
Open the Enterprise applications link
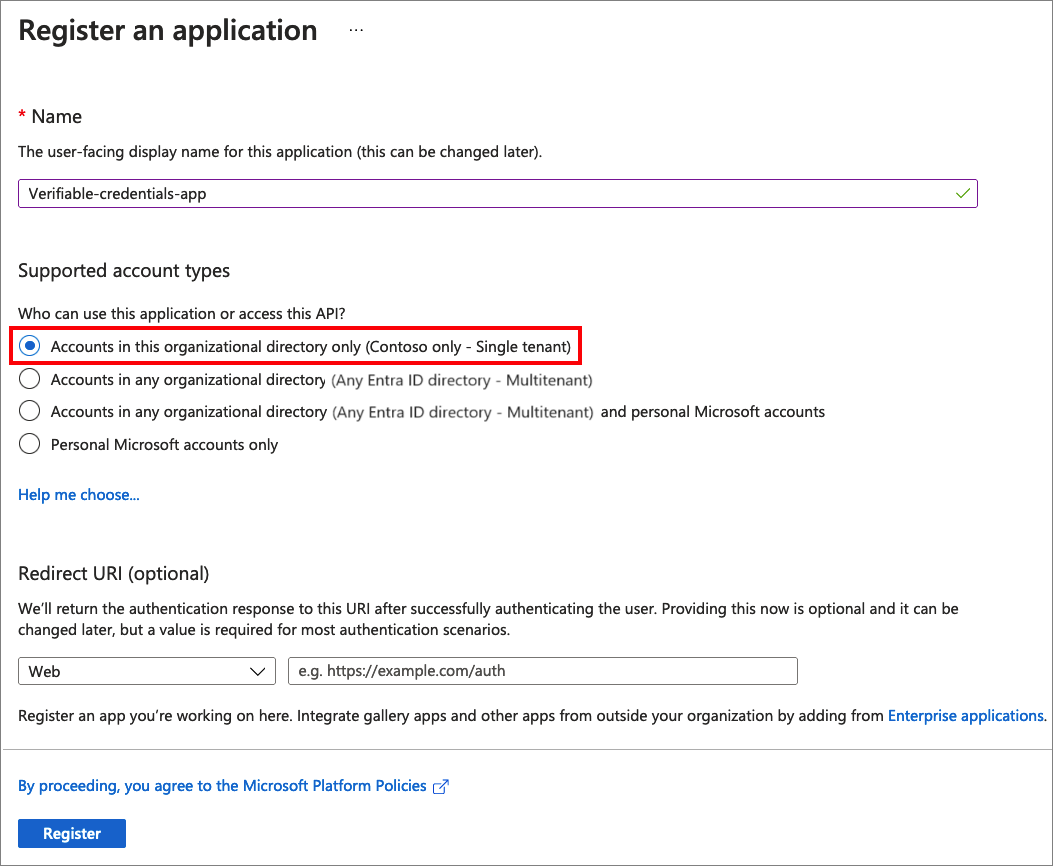coord(966,716)
